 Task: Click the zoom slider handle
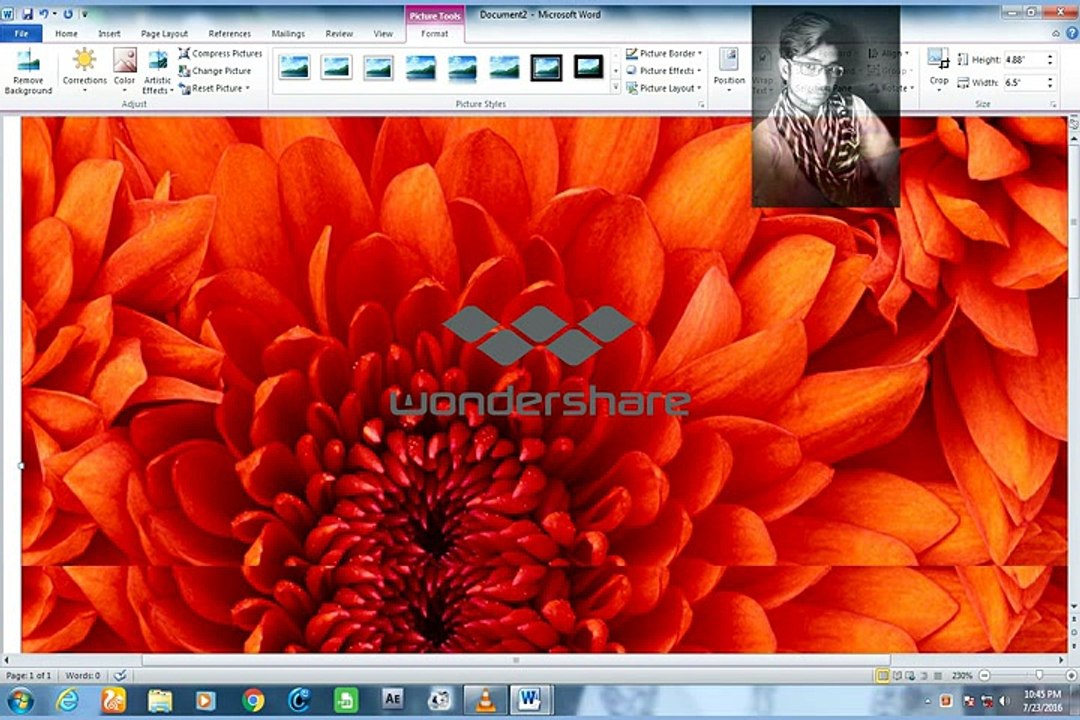[1039, 676]
